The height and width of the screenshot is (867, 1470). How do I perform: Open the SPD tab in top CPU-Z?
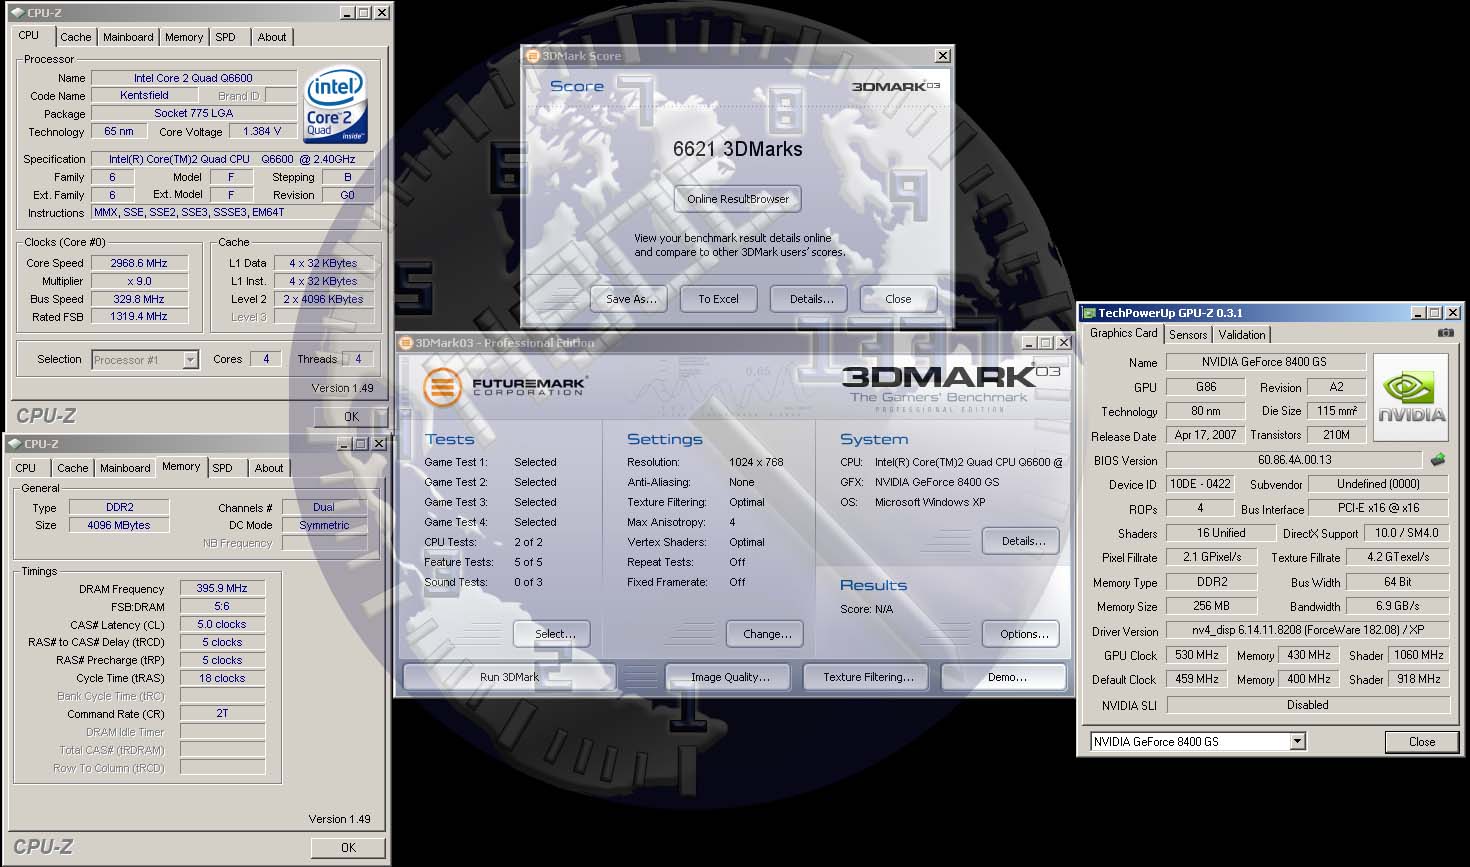click(x=226, y=37)
